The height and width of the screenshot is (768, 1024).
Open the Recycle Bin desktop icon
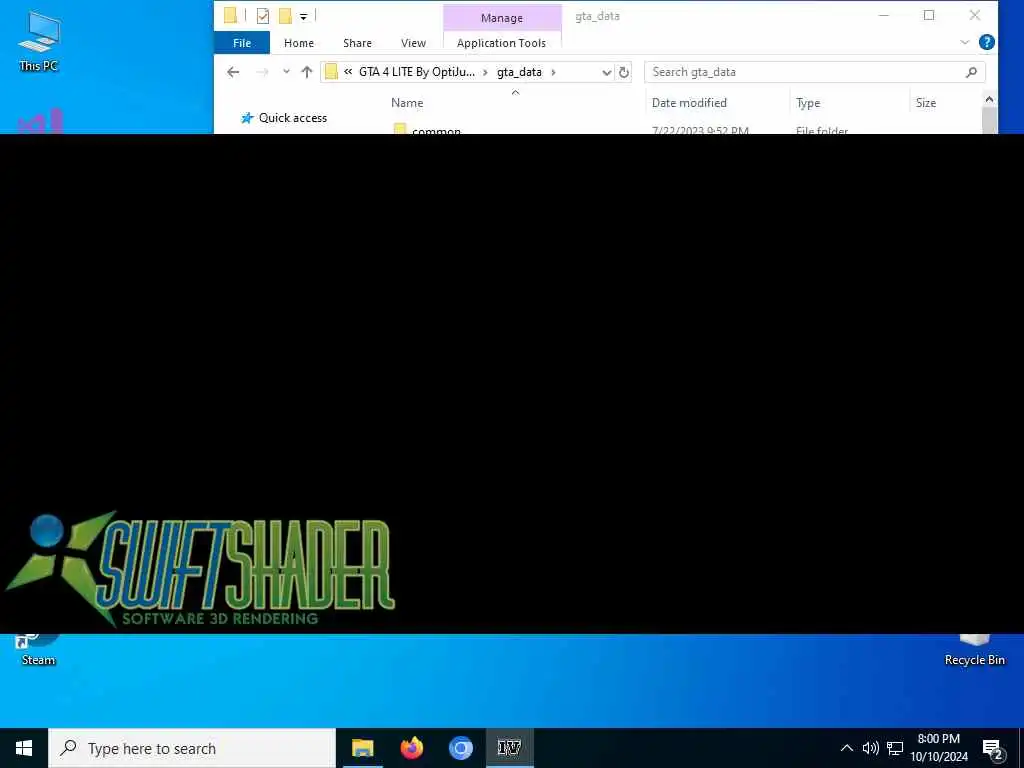click(974, 650)
